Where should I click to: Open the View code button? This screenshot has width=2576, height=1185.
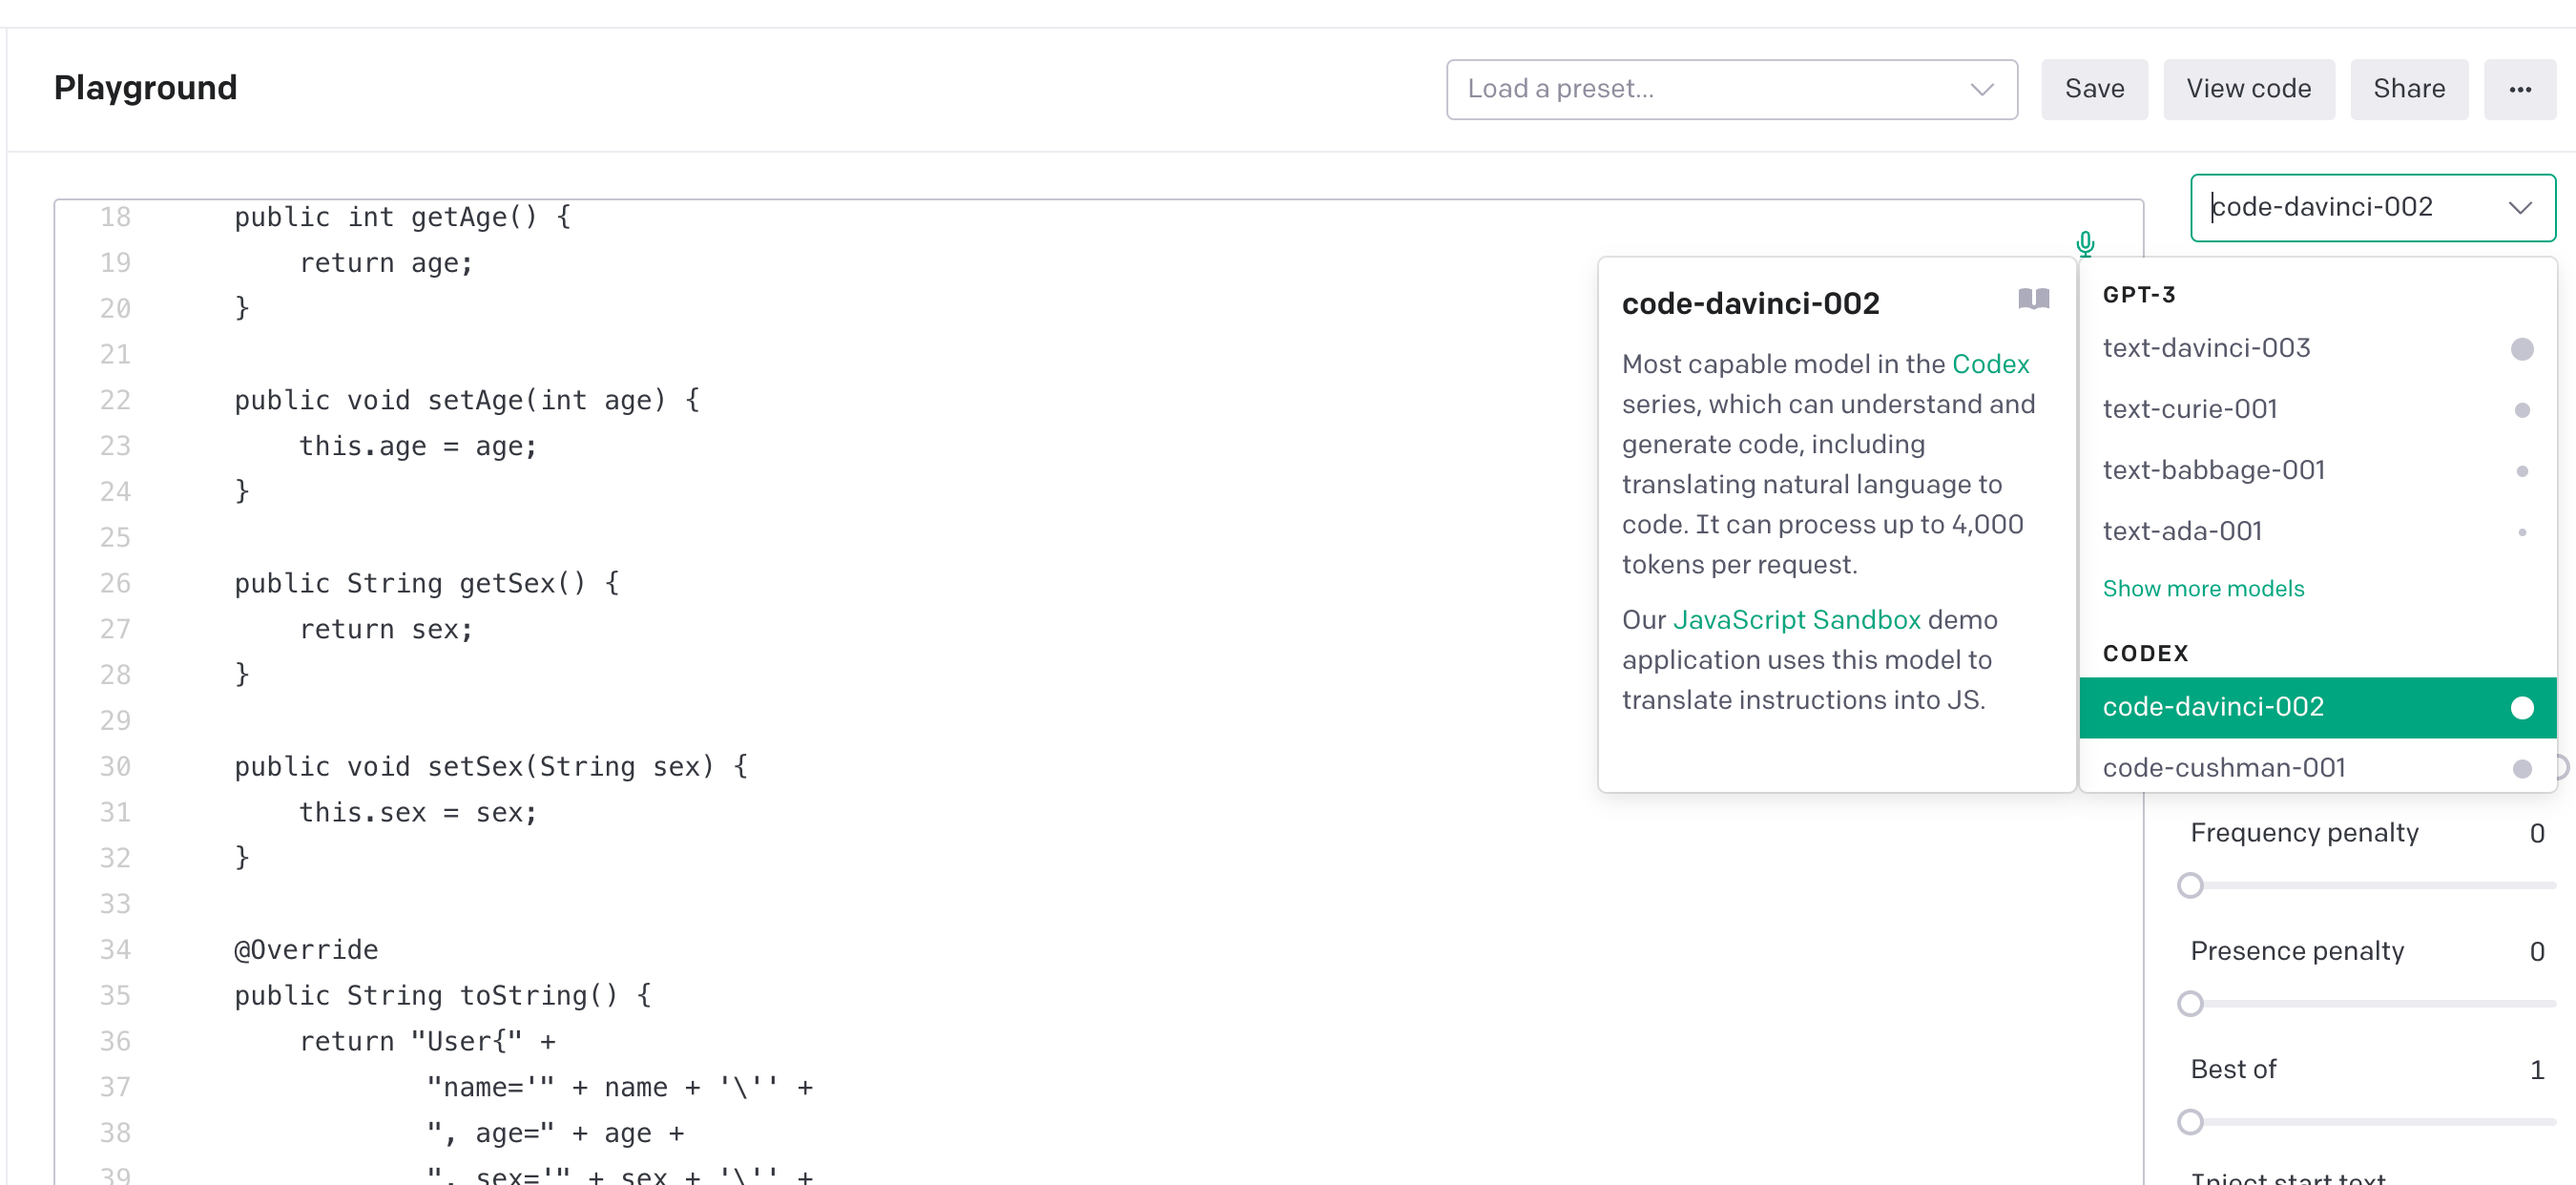pos(2248,89)
